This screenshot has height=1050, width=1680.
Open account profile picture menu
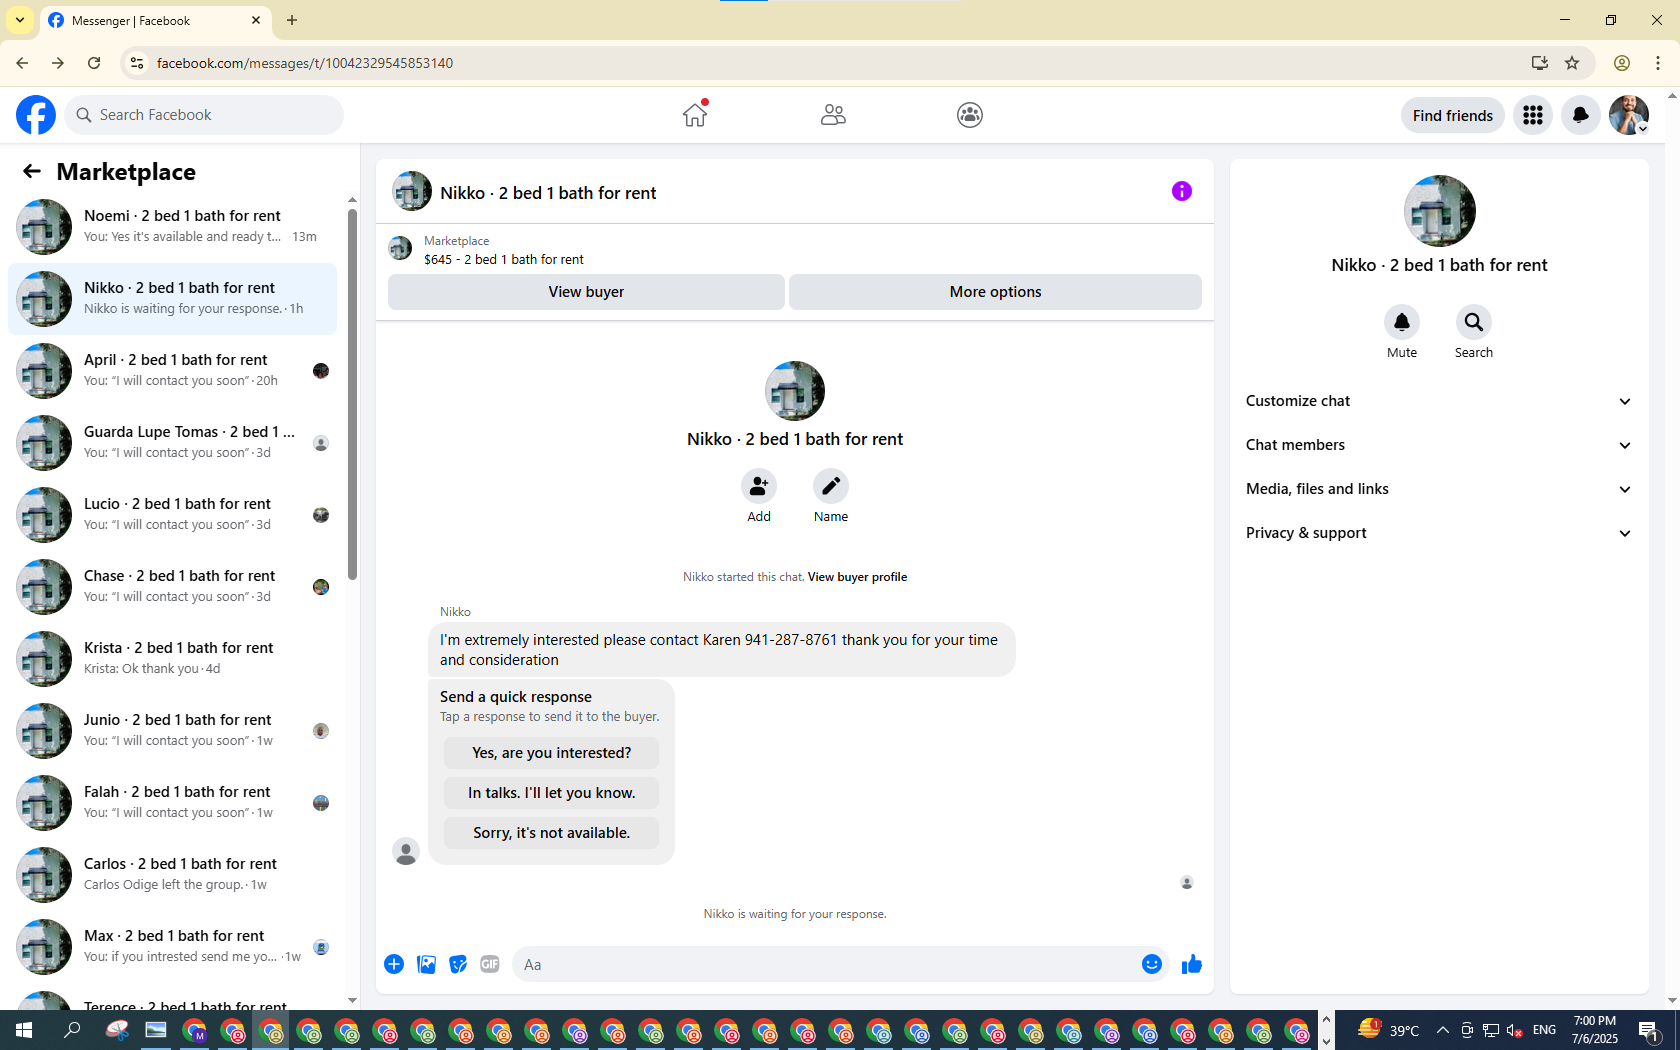tap(1629, 115)
